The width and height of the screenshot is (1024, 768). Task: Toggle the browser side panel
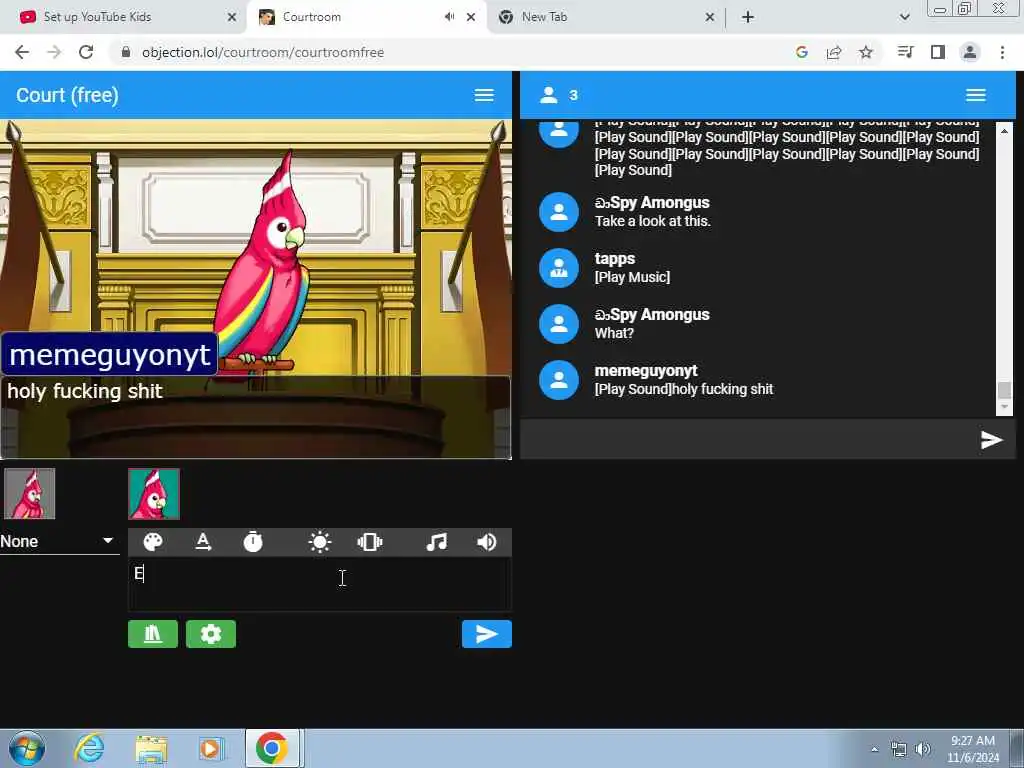click(x=938, y=52)
